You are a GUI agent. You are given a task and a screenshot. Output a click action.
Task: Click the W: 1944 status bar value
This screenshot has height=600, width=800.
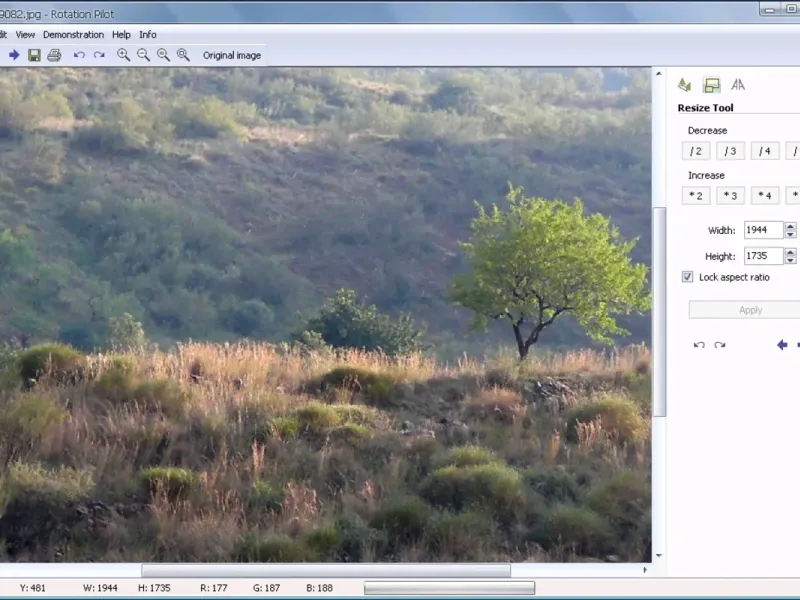(100, 588)
